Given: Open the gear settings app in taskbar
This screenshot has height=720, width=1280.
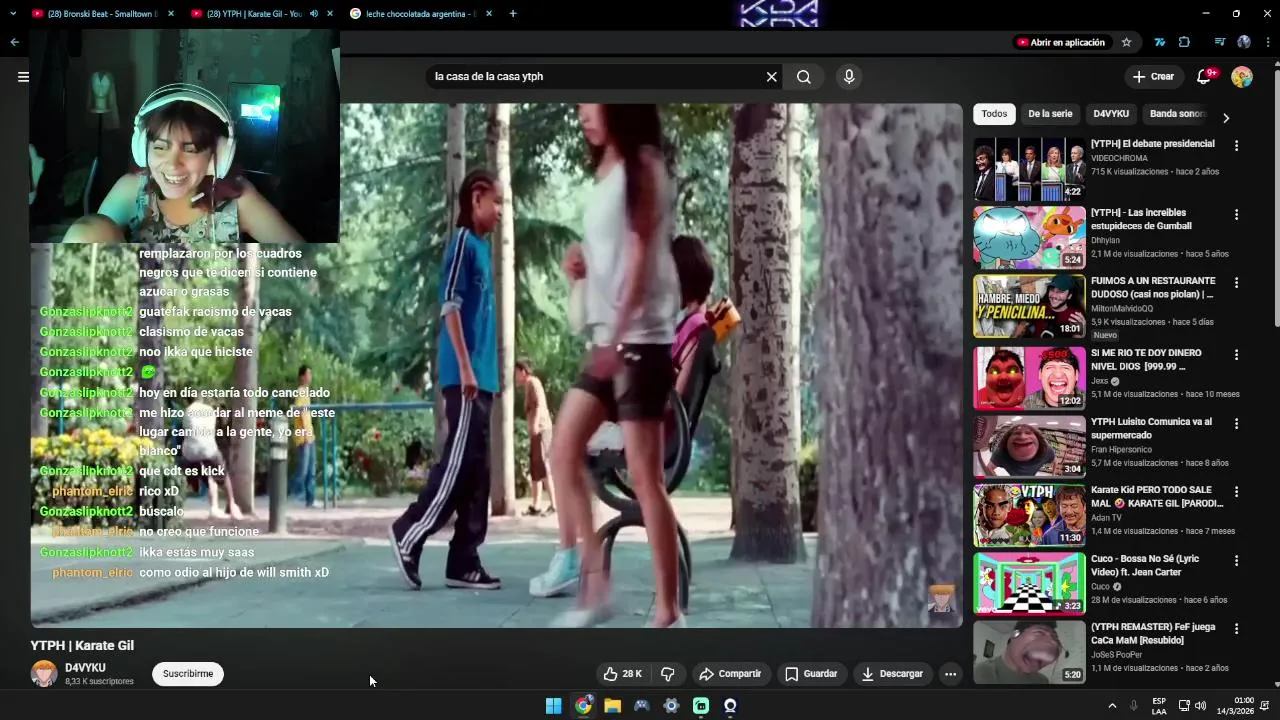Looking at the screenshot, I should point(671,706).
